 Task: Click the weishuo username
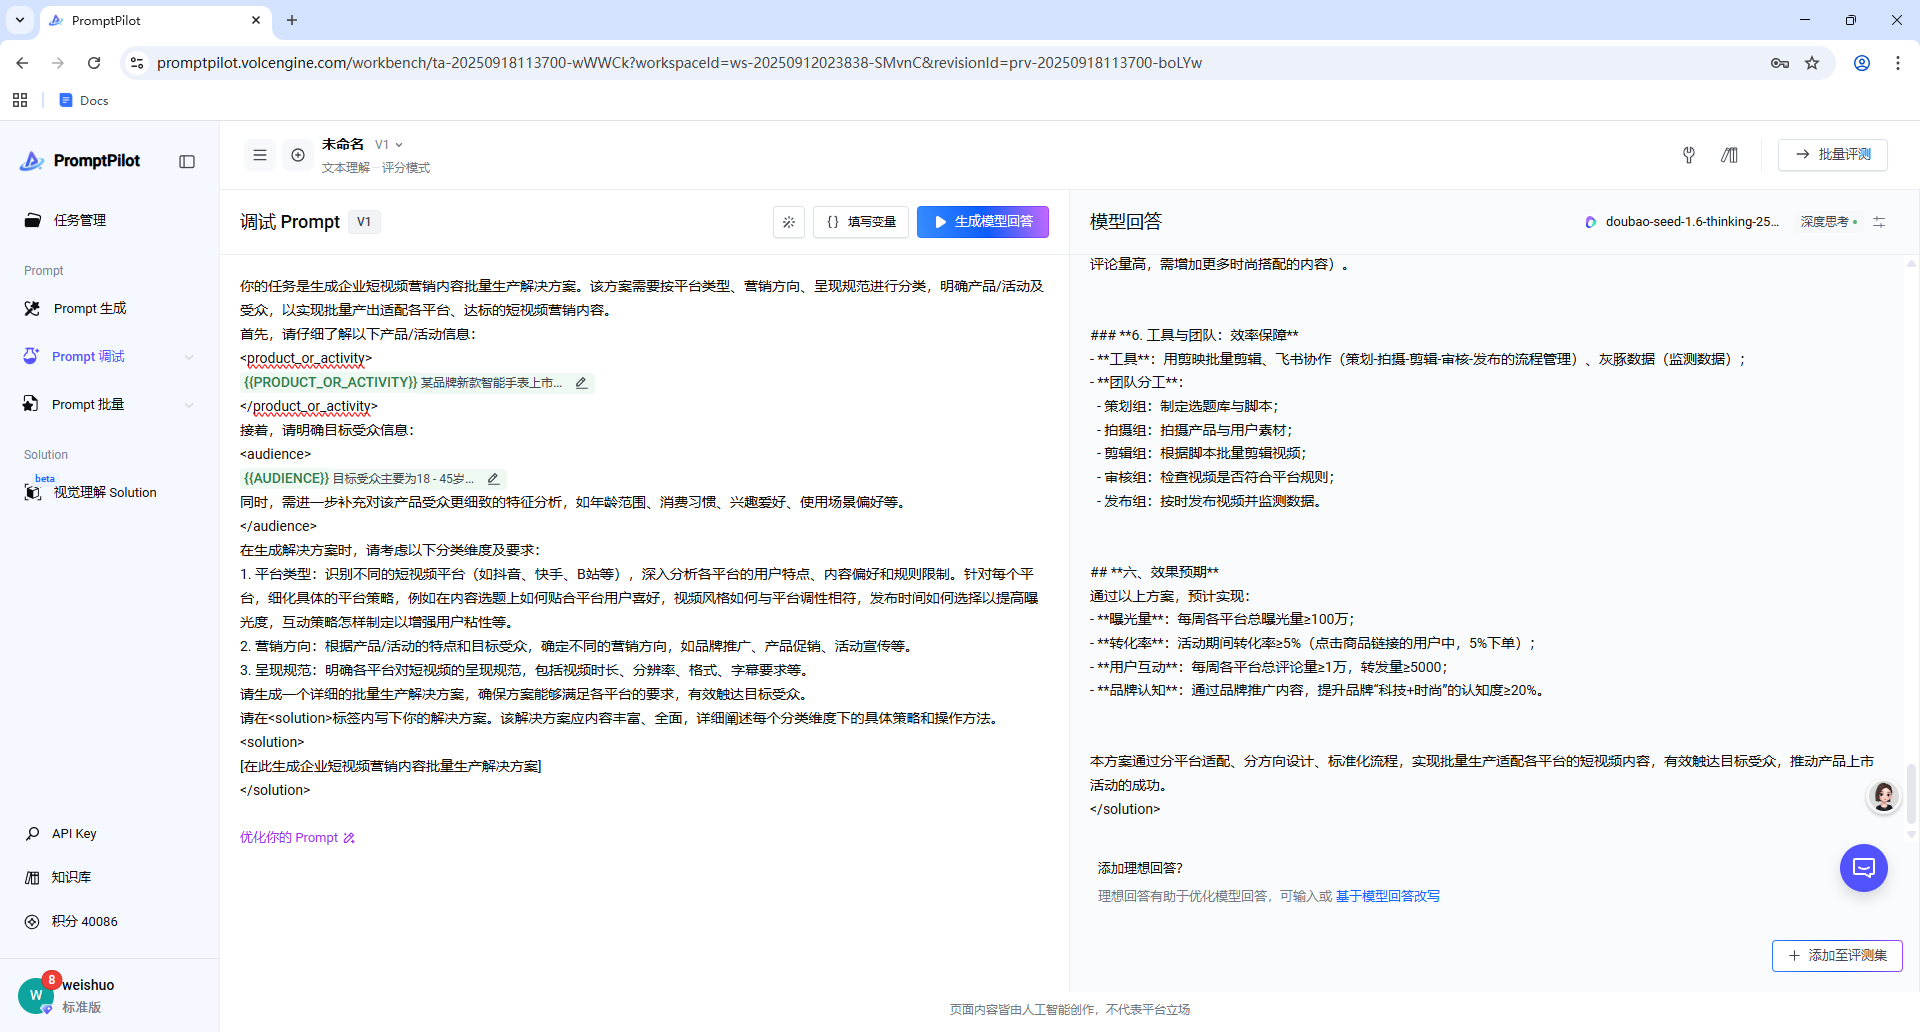pyautogui.click(x=88, y=985)
